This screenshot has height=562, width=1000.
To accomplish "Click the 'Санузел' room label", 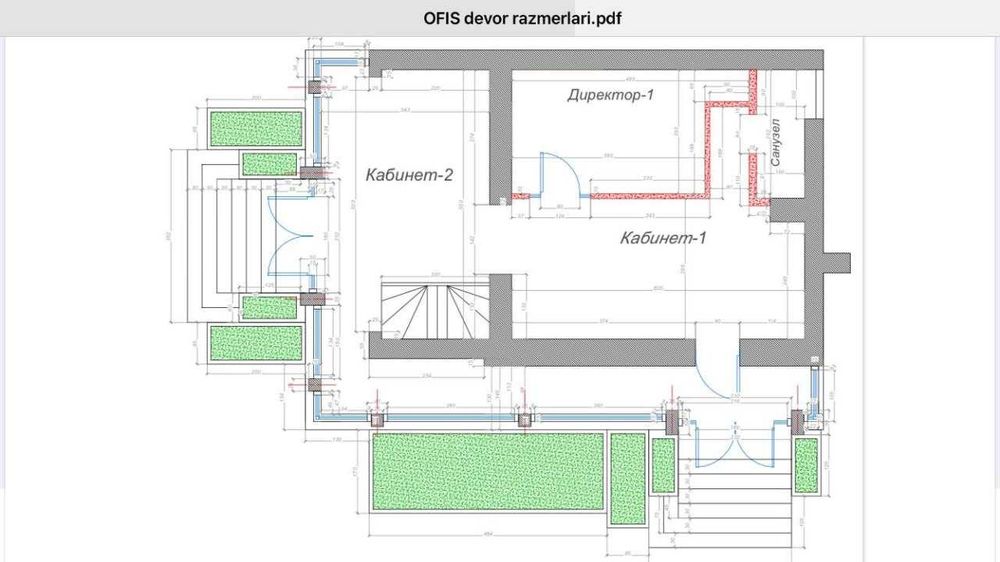I will click(x=776, y=143).
